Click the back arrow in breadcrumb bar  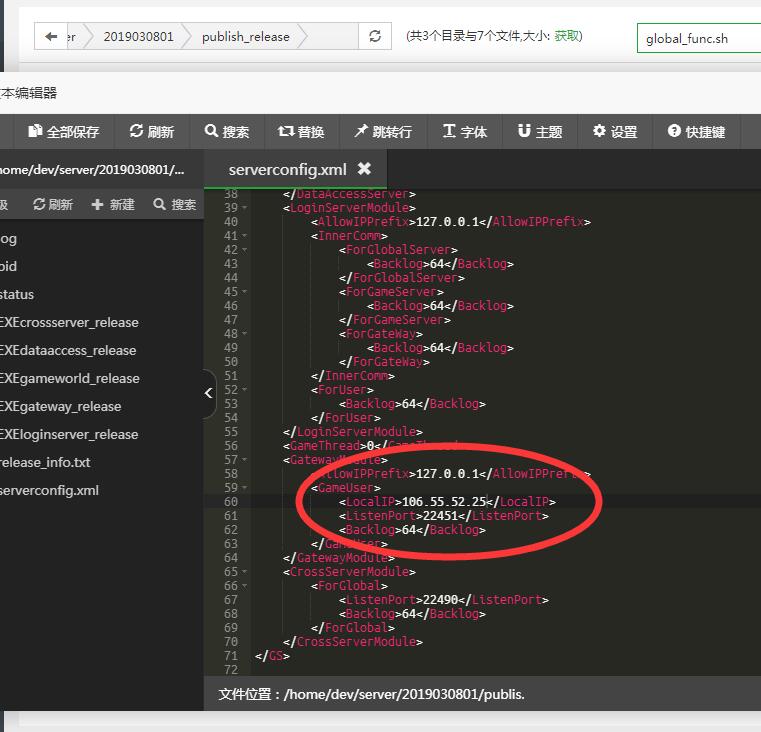pos(50,36)
